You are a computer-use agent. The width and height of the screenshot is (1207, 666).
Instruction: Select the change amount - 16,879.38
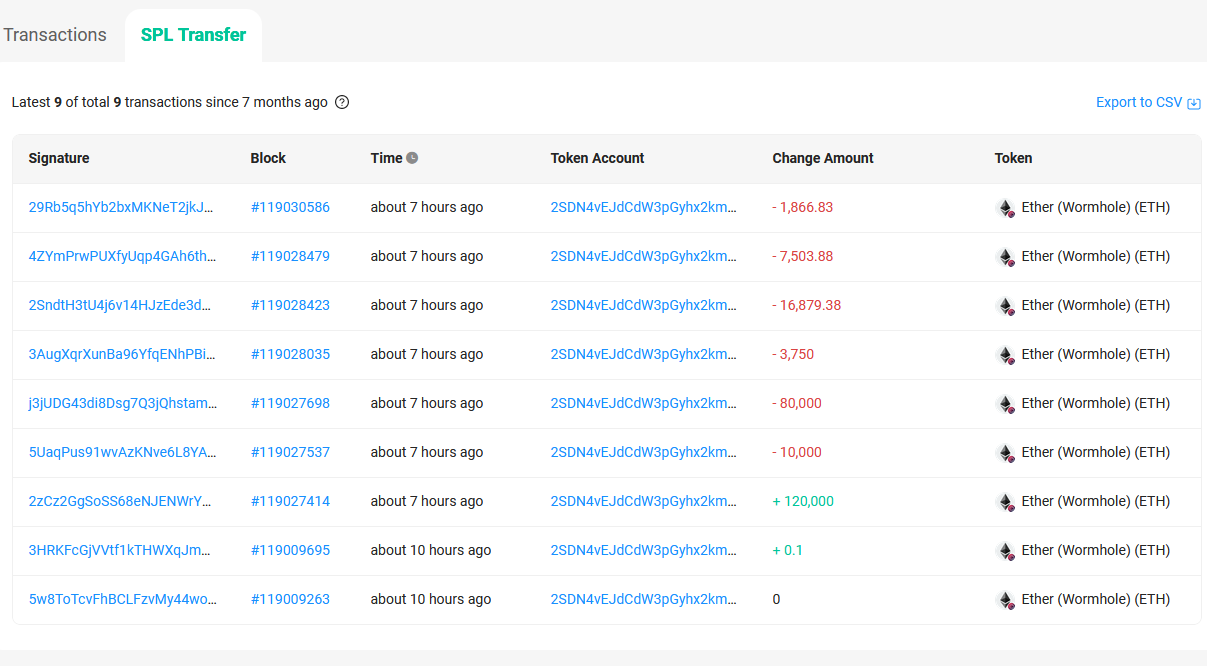pyautogui.click(x=807, y=305)
